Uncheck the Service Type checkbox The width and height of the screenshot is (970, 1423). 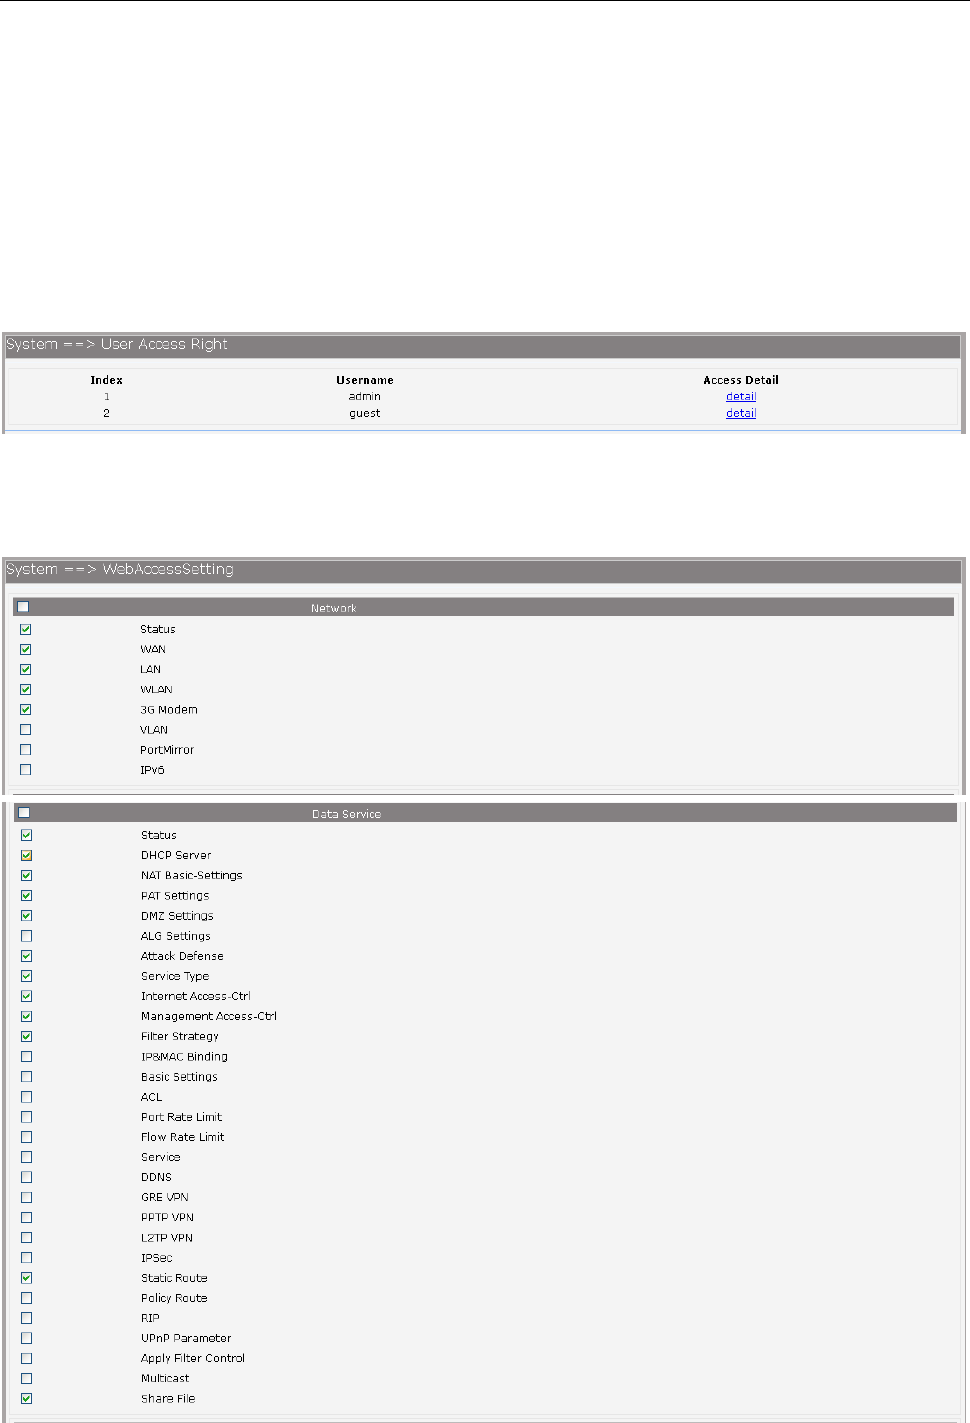(x=27, y=976)
